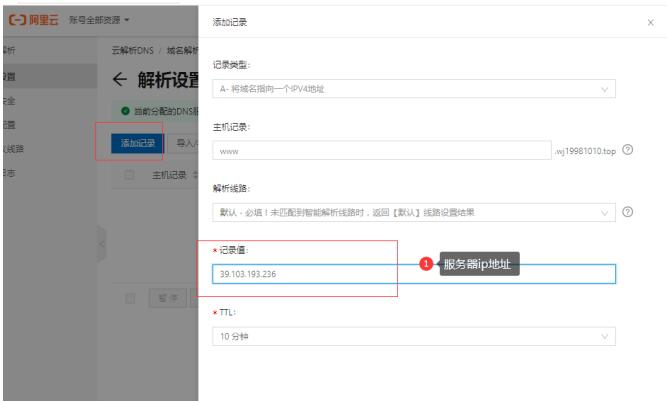Expand the 解析线路 dropdown
The image size is (667, 402).
414,212
